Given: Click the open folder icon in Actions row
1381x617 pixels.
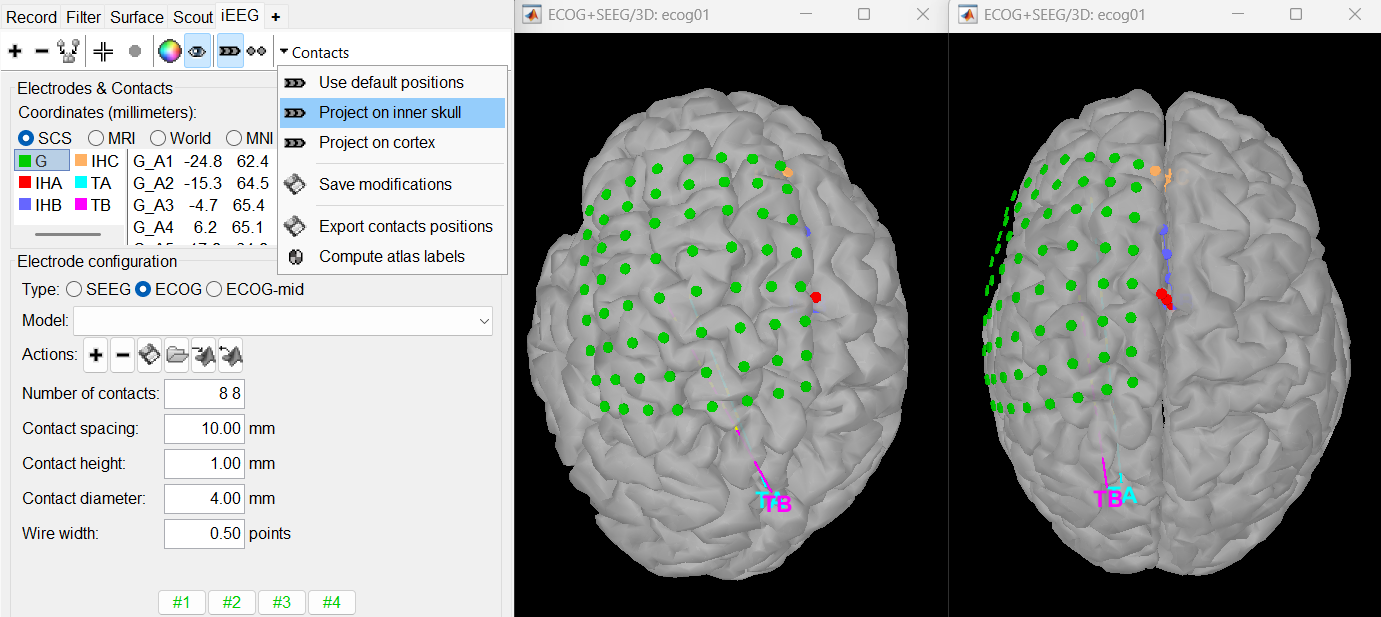Looking at the screenshot, I should point(177,355).
